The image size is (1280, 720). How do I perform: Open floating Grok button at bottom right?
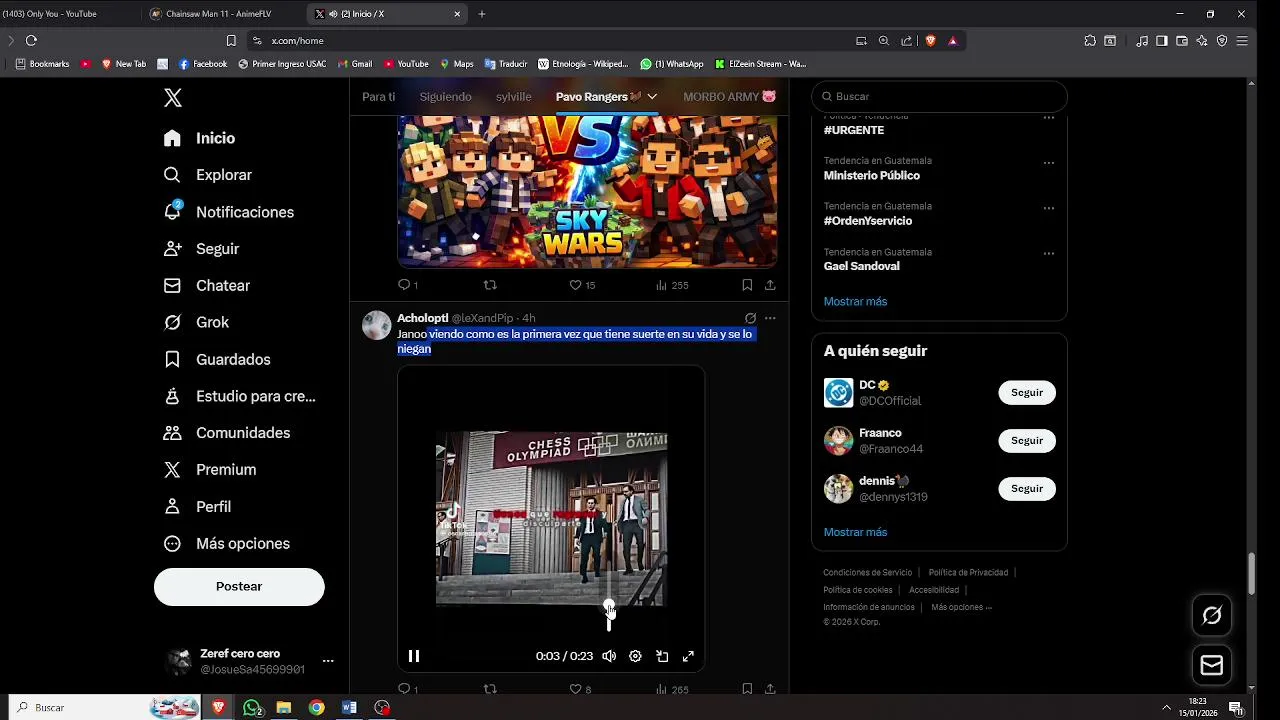pyautogui.click(x=1212, y=615)
